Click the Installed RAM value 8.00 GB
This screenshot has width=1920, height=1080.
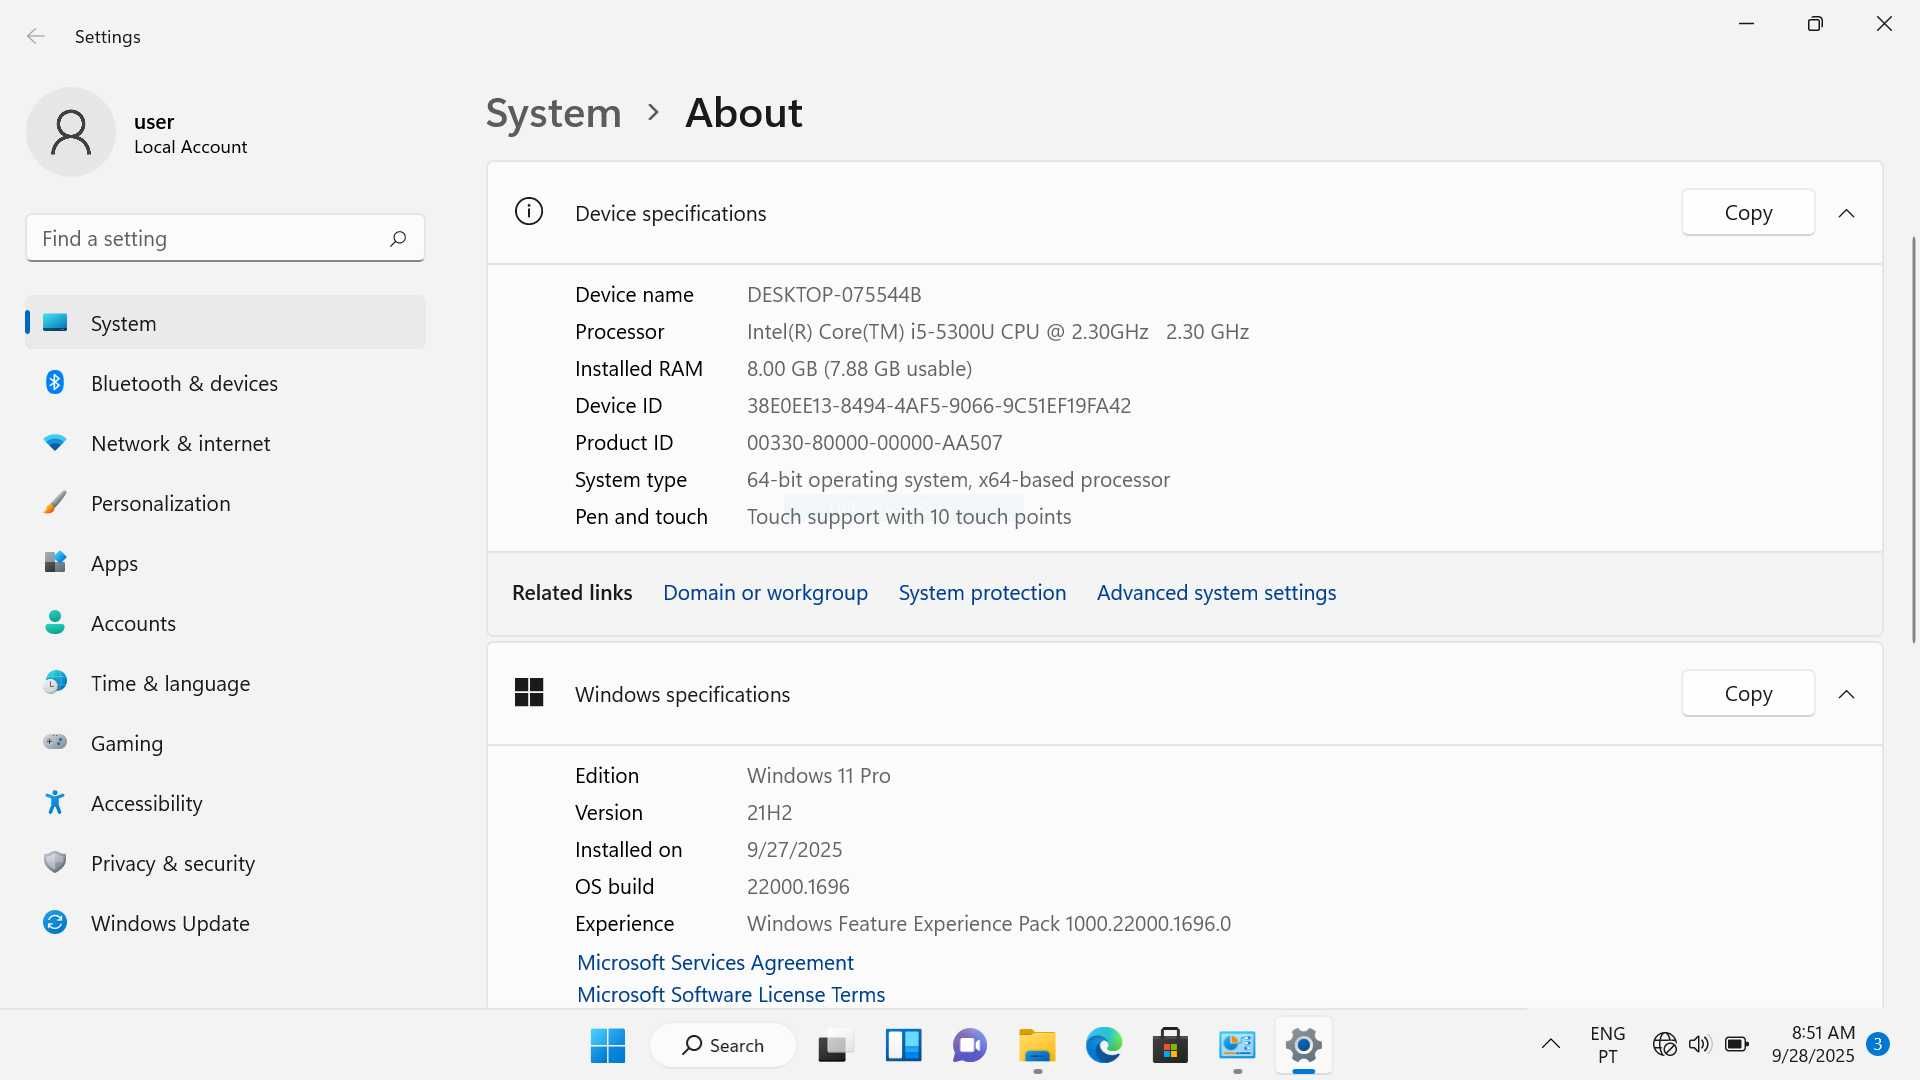pos(859,369)
